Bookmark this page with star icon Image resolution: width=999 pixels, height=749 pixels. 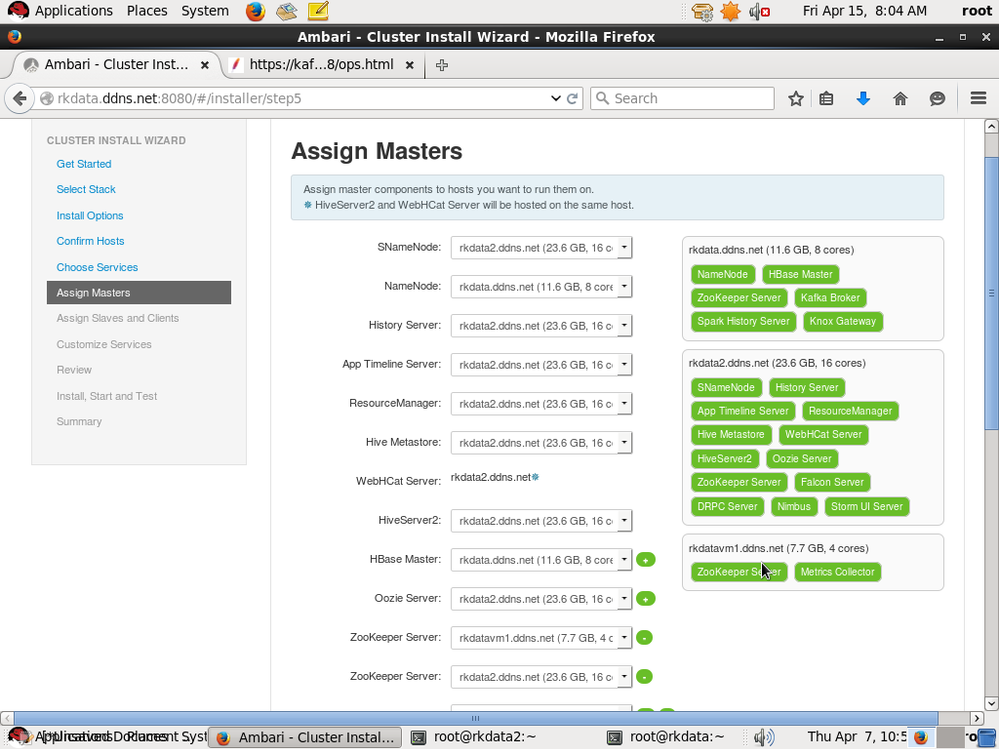[x=795, y=98]
